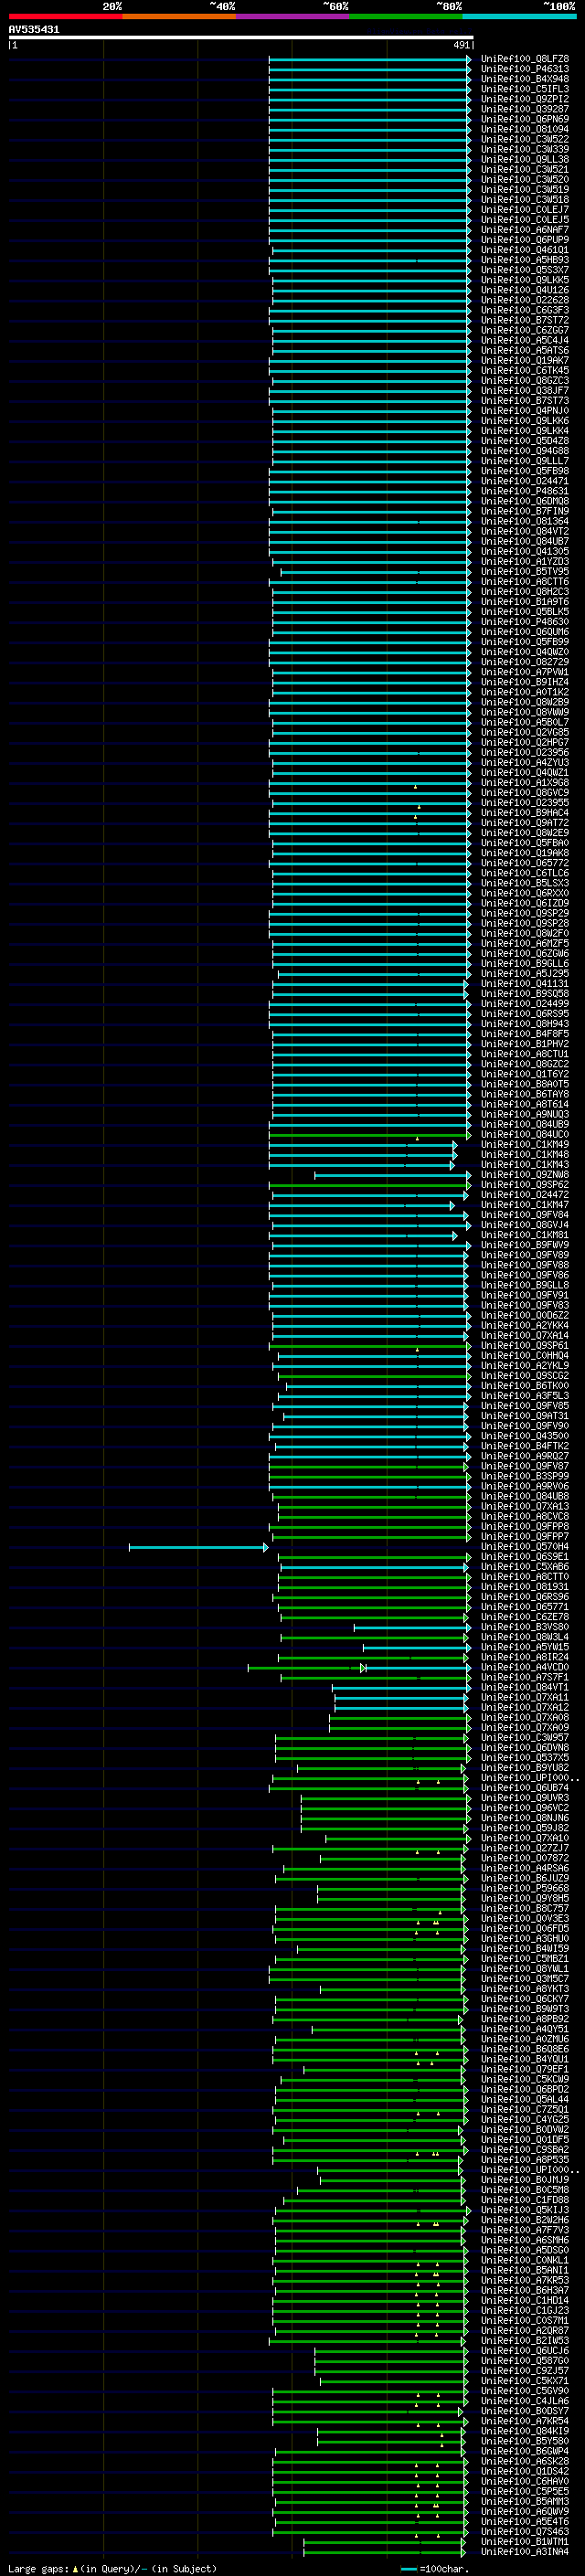
Task: Select the query label AV535431
Action: 34,30
